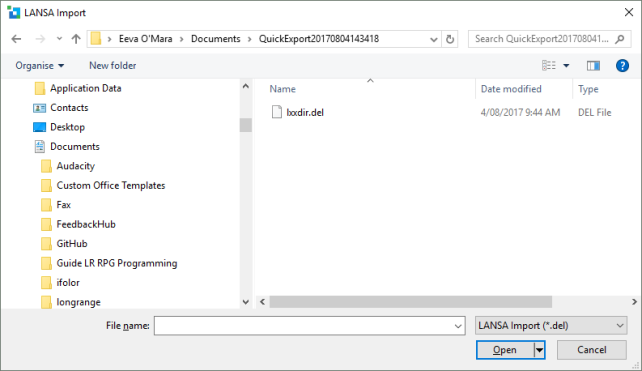This screenshot has width=642, height=371.
Task: Create a New folder
Action: point(113,66)
